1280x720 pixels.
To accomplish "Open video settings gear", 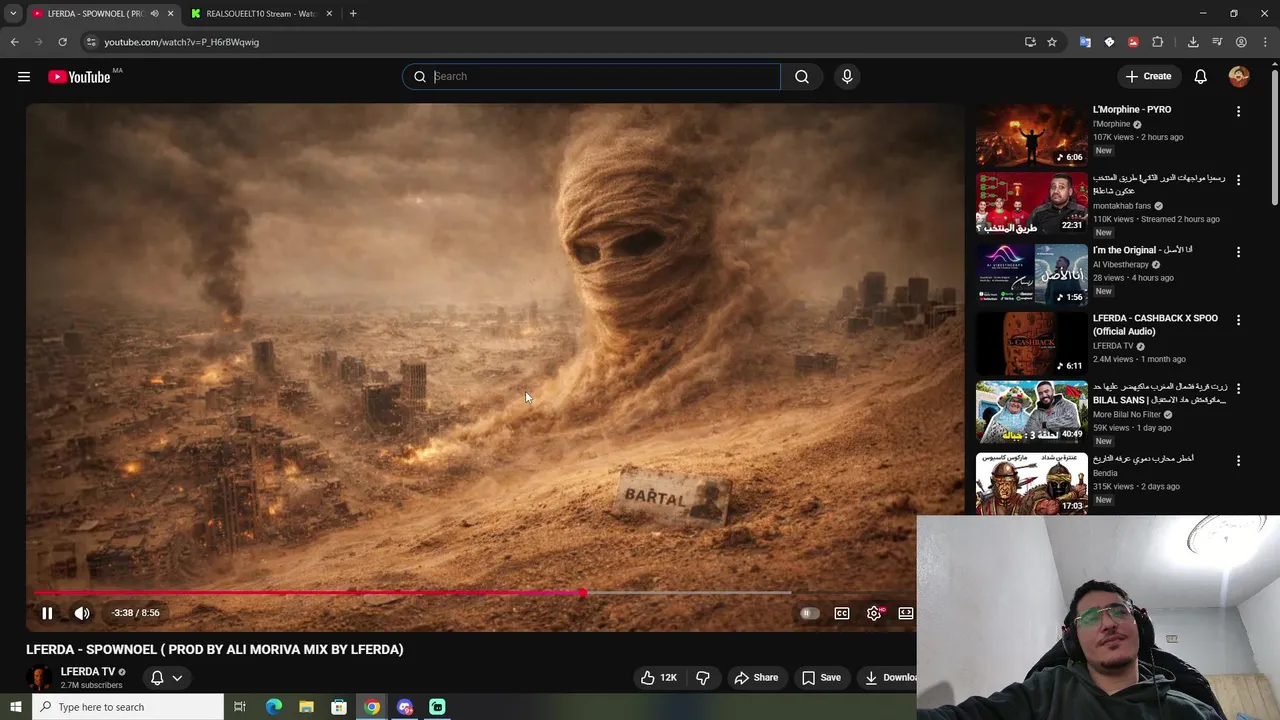I will (874, 613).
